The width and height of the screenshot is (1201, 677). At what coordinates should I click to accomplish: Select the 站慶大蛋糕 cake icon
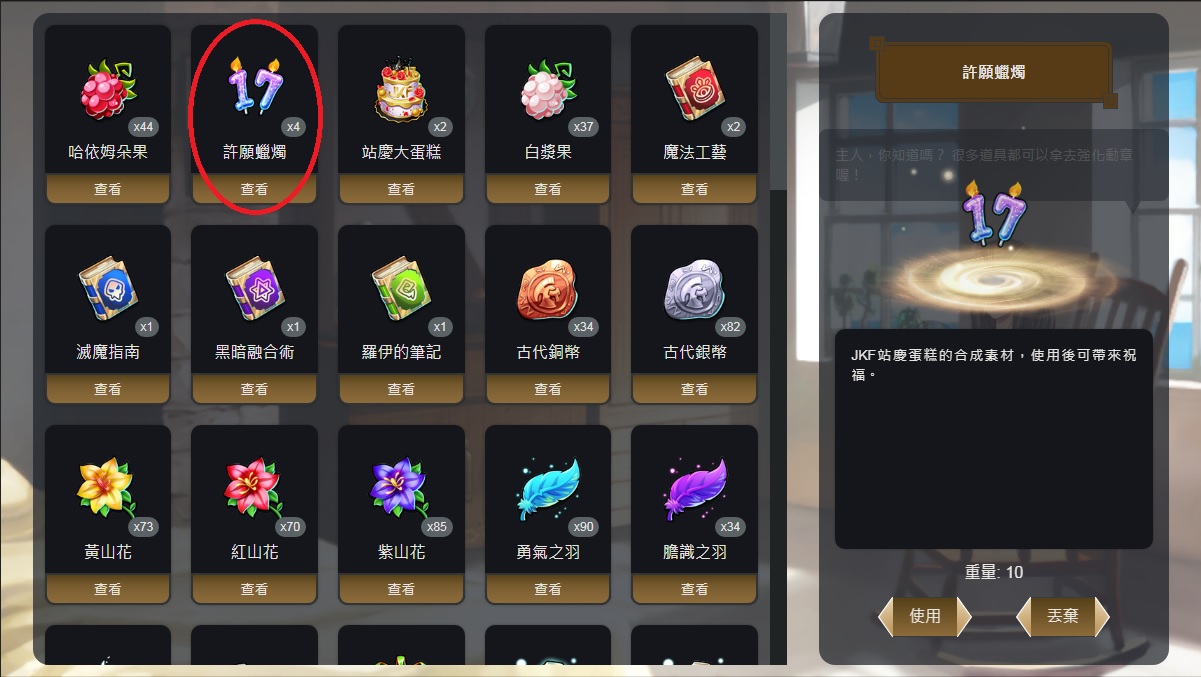coord(400,88)
